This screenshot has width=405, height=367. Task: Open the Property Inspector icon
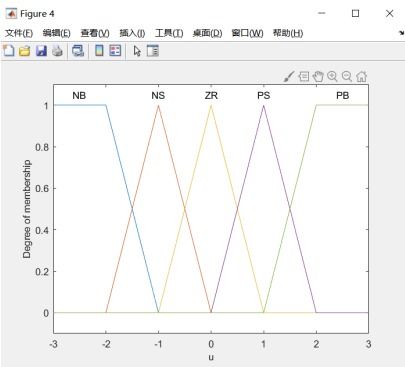point(153,51)
